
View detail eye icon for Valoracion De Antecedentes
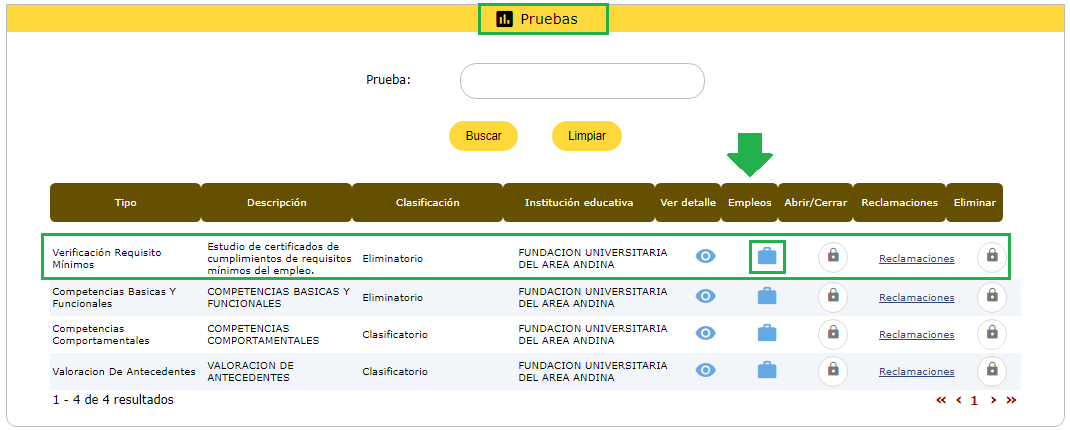(x=705, y=370)
